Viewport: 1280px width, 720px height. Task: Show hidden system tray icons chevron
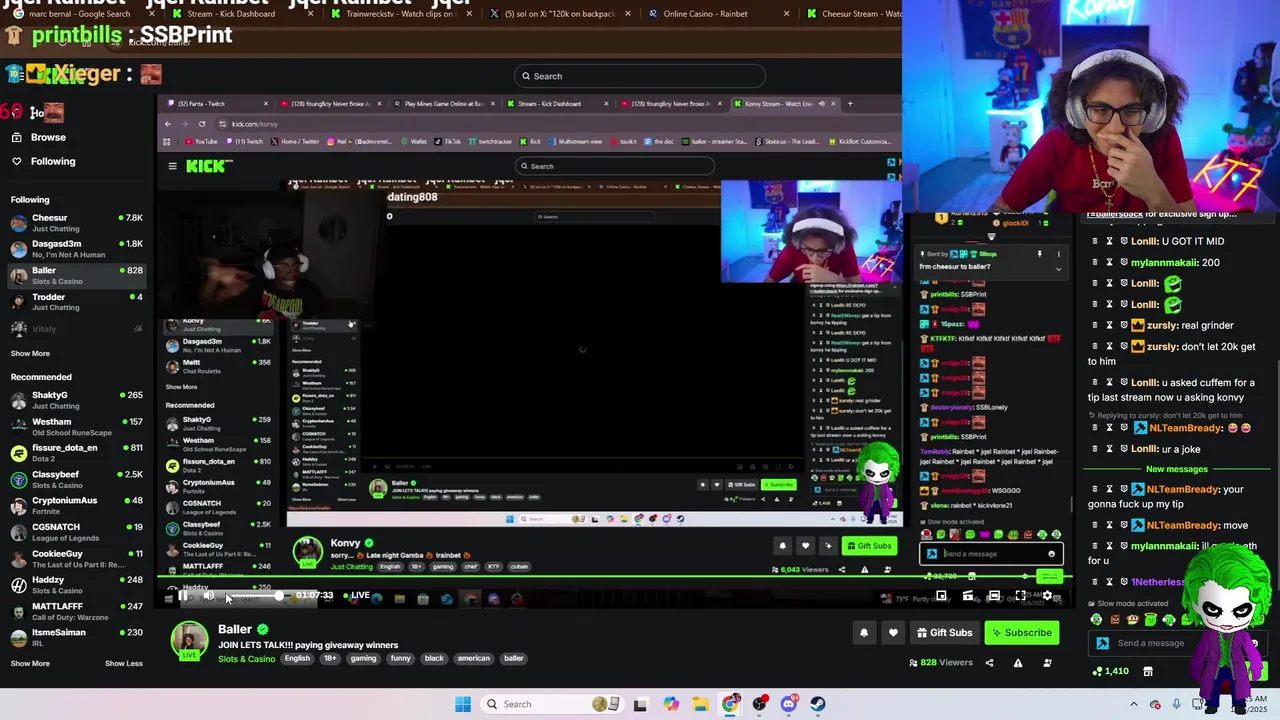1133,704
